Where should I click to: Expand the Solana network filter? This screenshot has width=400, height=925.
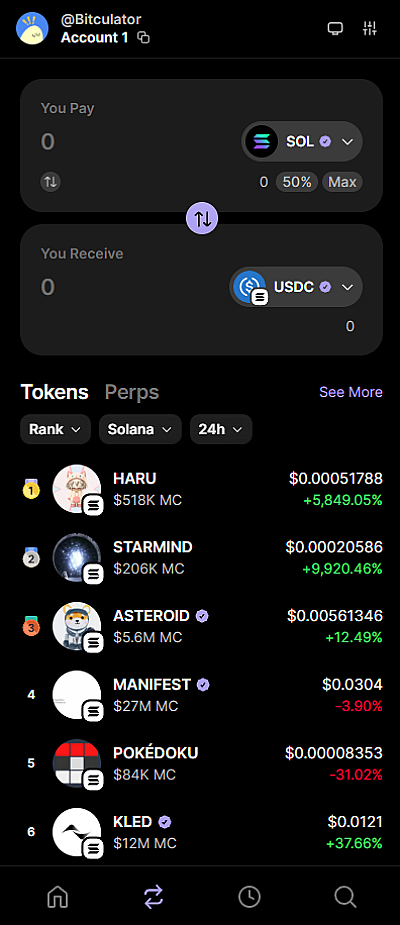pos(140,429)
